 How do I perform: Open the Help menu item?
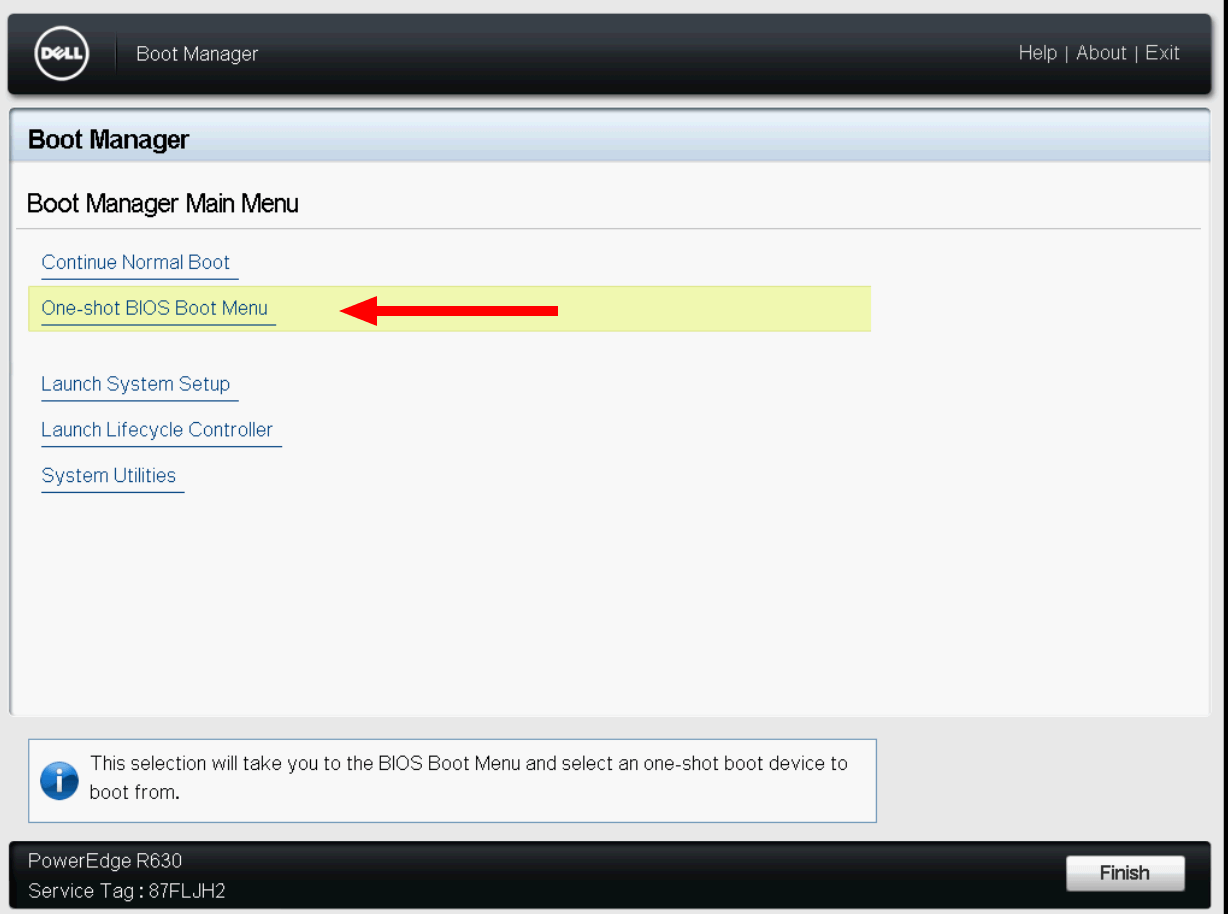[1037, 53]
